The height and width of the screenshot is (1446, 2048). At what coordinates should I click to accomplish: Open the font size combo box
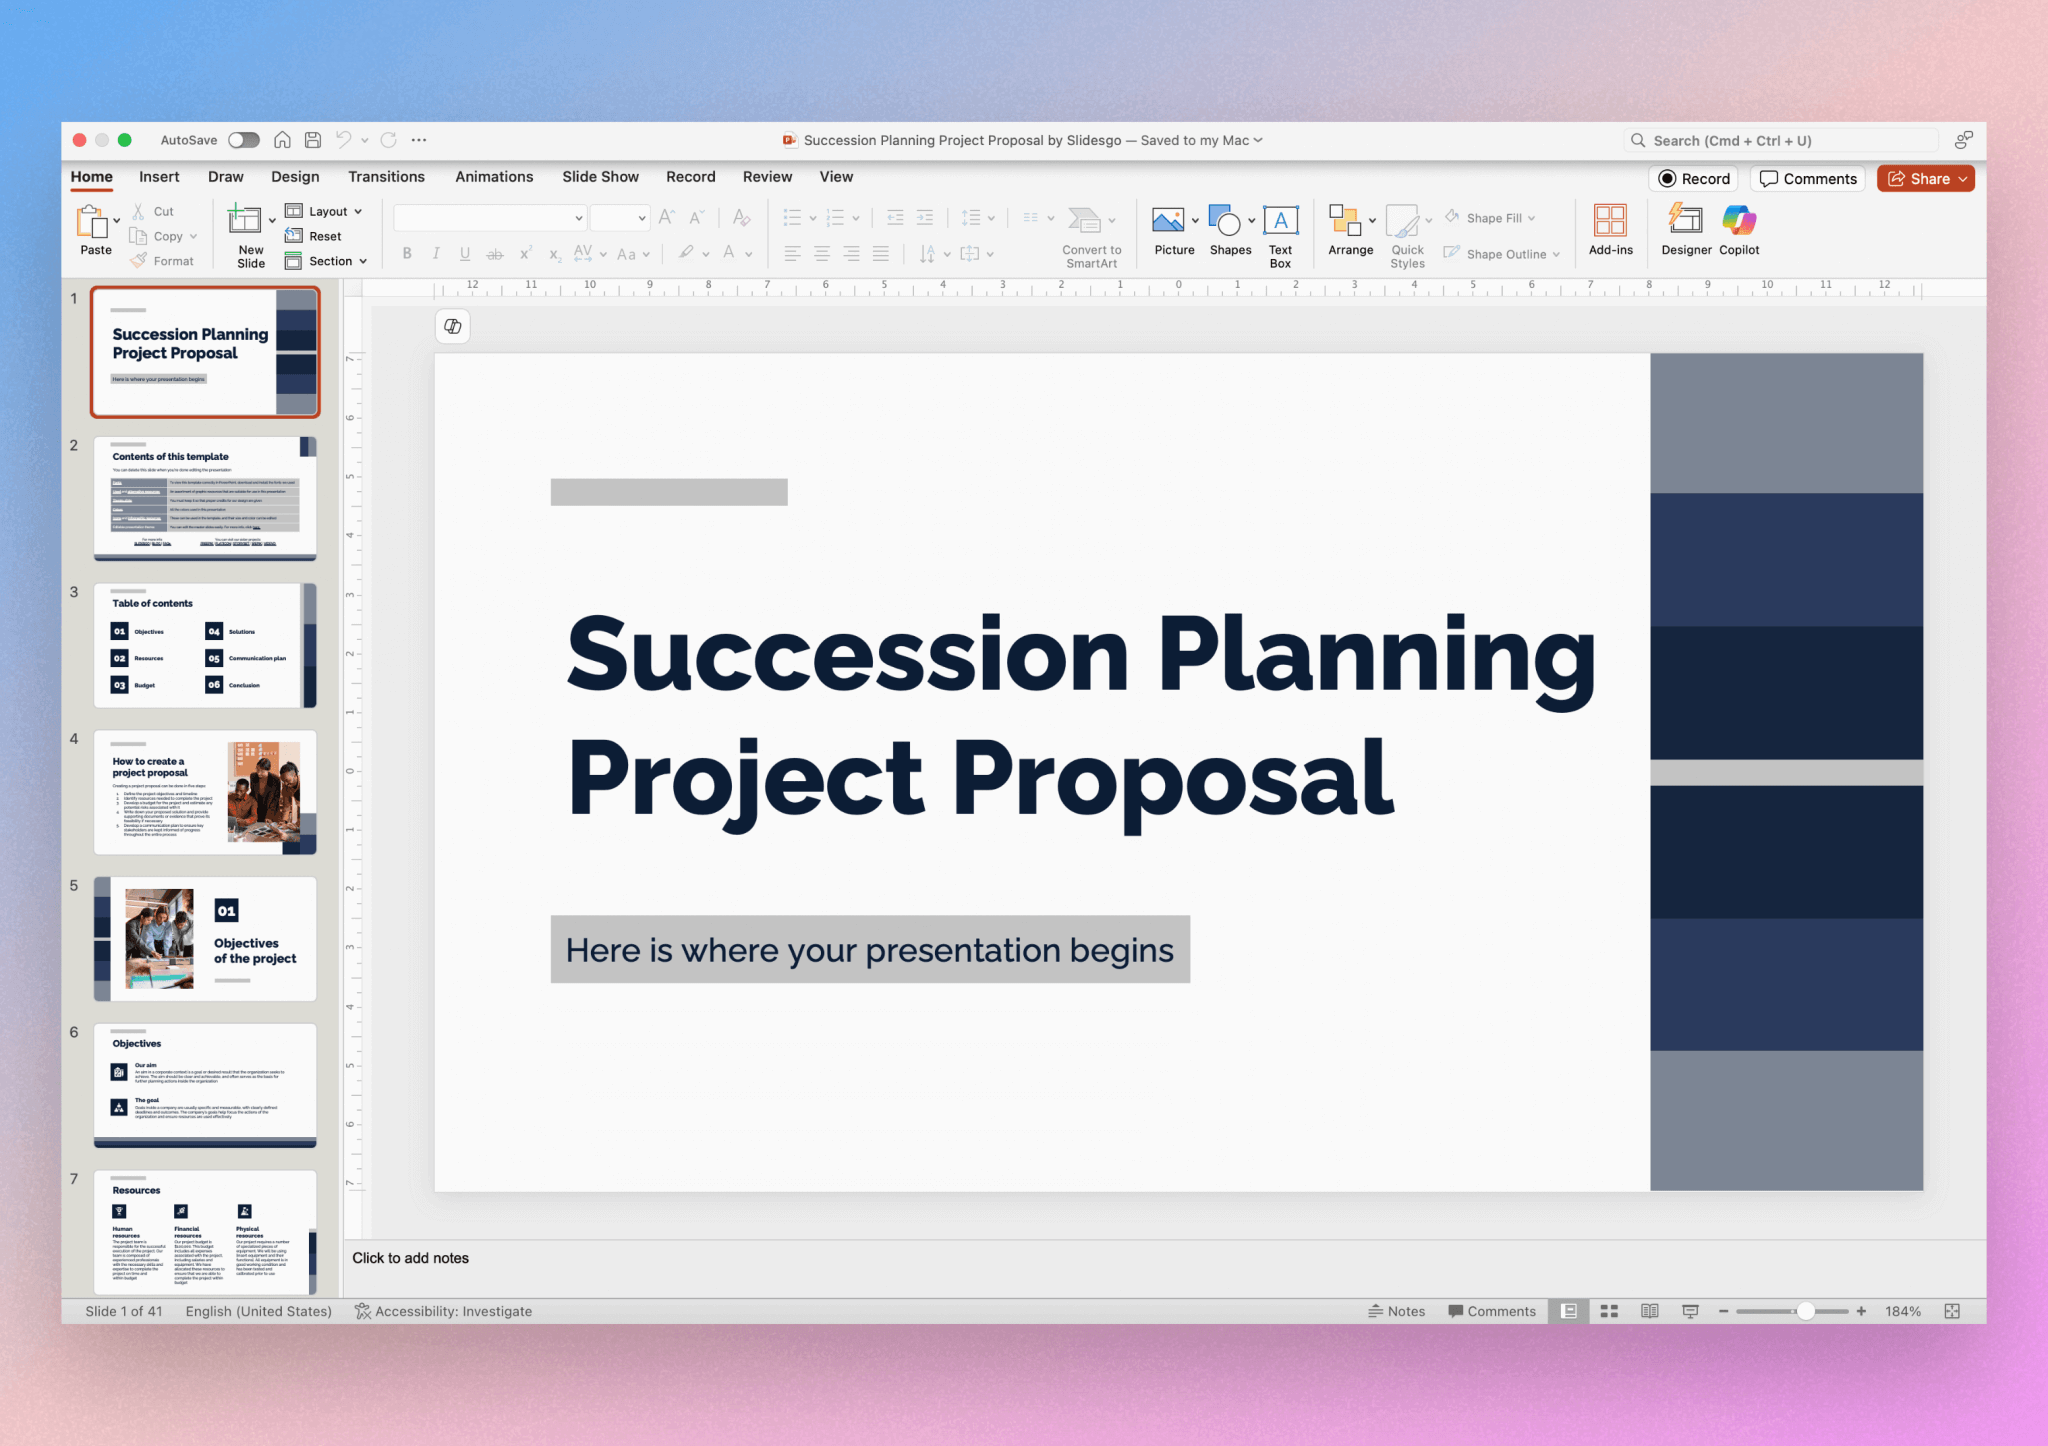(619, 218)
